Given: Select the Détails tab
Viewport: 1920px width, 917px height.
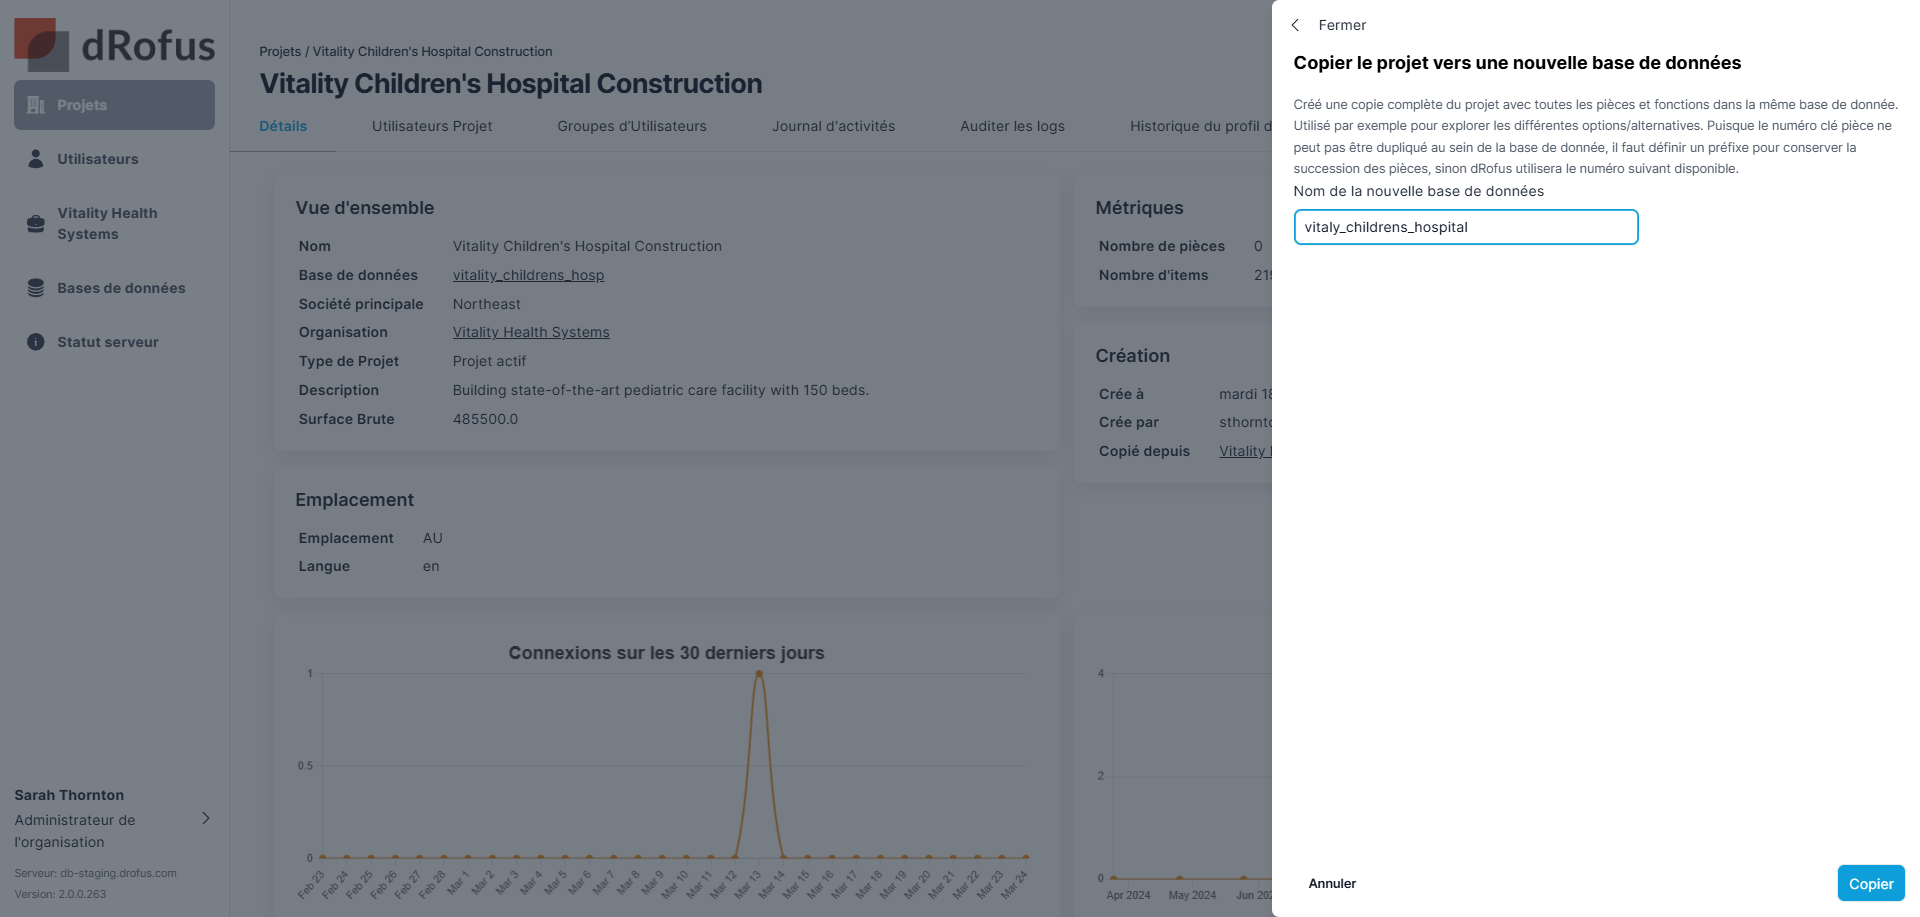Looking at the screenshot, I should pyautogui.click(x=283, y=126).
